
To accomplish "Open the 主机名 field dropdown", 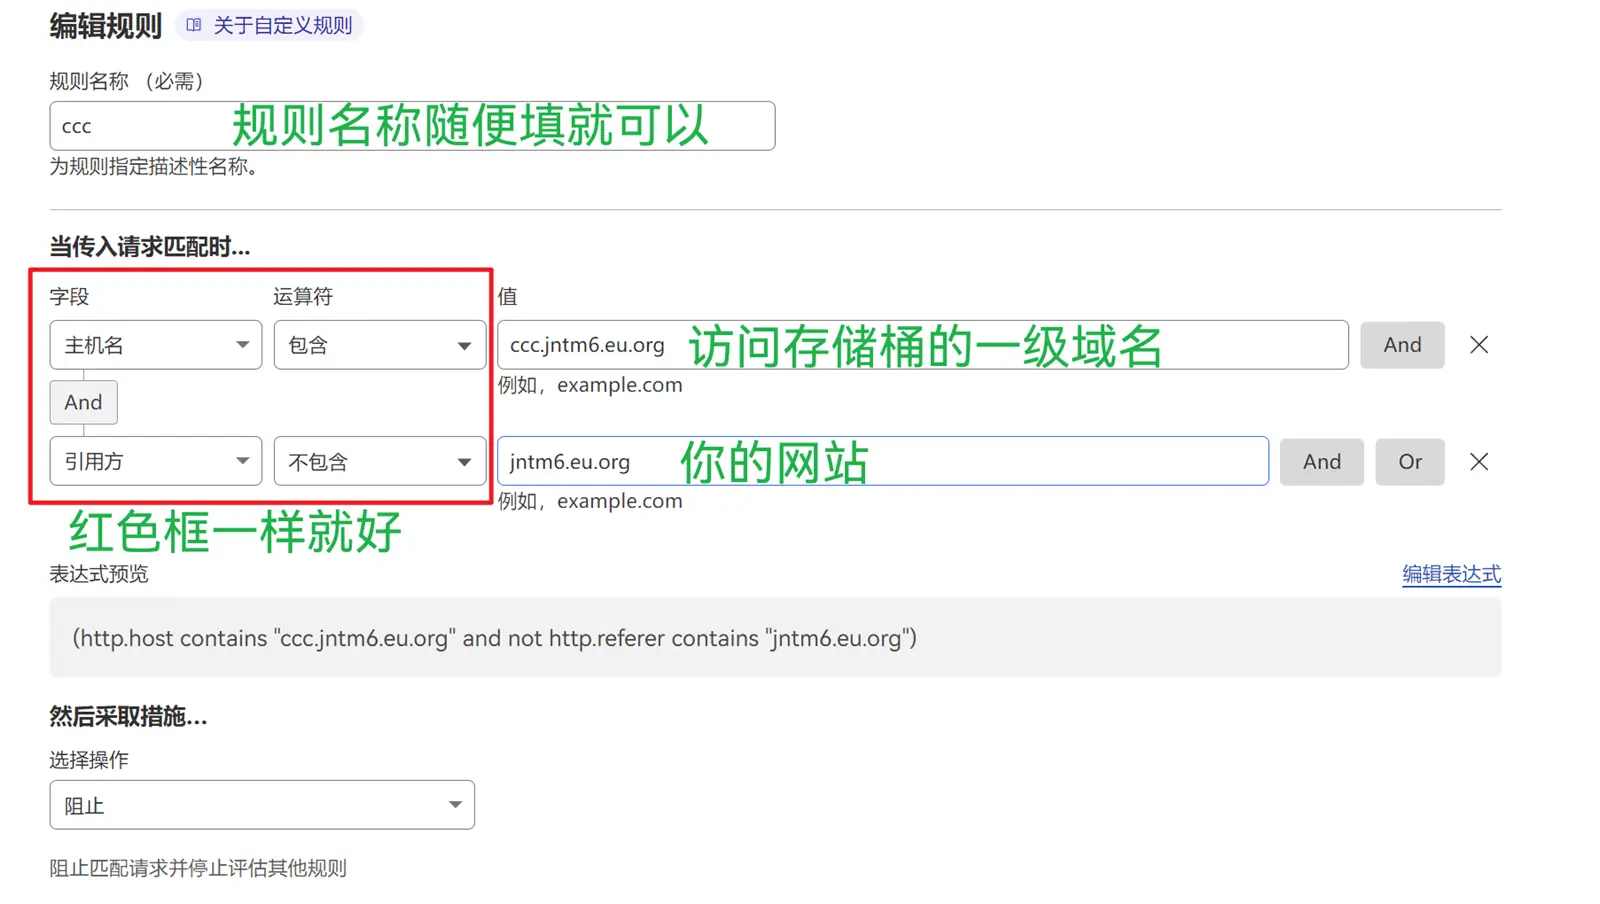I will pyautogui.click(x=155, y=345).
